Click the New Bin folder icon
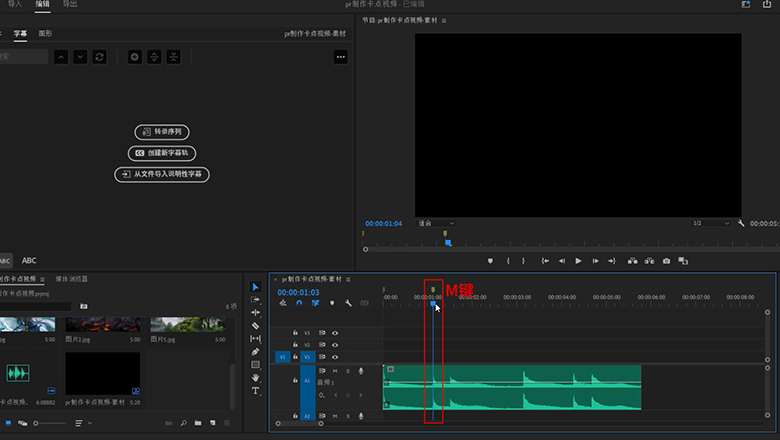The width and height of the screenshot is (780, 440). (x=198, y=423)
